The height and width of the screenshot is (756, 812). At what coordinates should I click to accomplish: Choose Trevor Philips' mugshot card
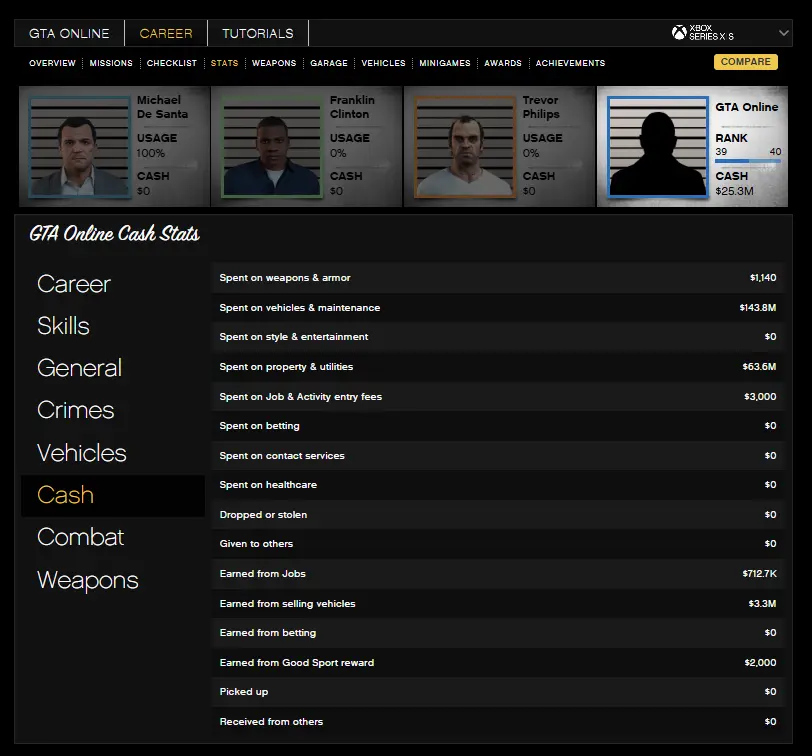(464, 146)
